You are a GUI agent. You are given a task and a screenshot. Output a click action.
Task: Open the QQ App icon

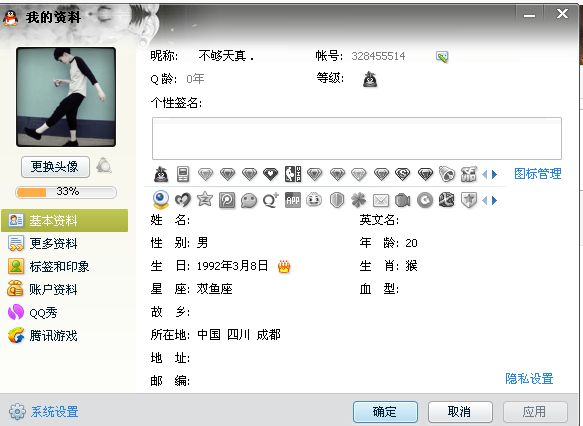click(x=293, y=200)
